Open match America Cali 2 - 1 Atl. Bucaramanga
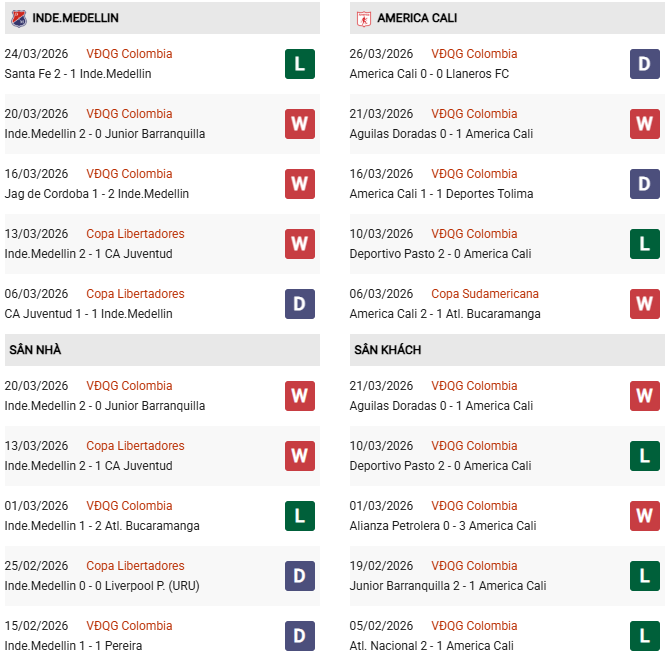 445,314
